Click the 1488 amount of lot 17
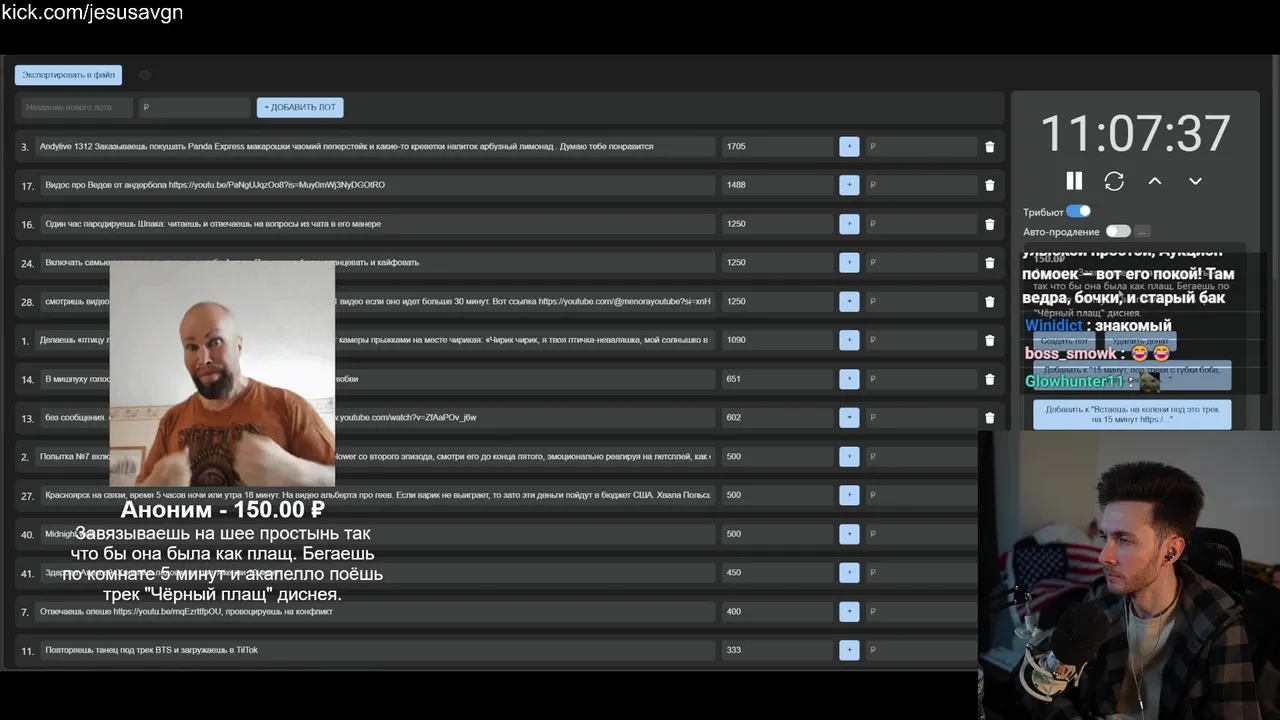The width and height of the screenshot is (1280, 720). click(x=777, y=185)
